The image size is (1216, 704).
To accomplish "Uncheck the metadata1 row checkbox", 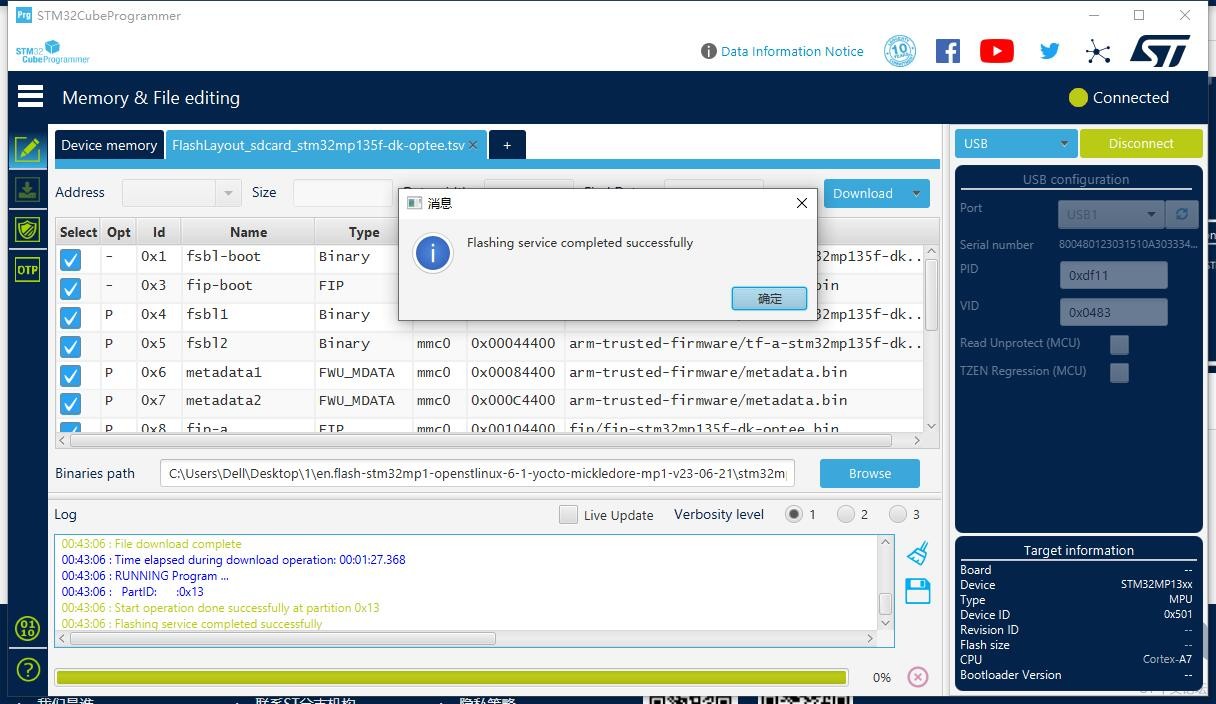I will tap(70, 375).
